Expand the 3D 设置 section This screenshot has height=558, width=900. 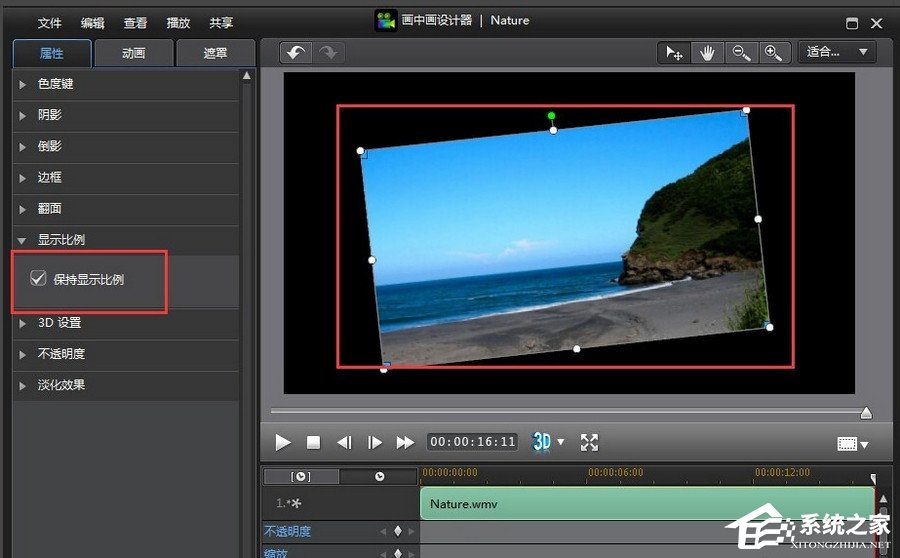(59, 323)
